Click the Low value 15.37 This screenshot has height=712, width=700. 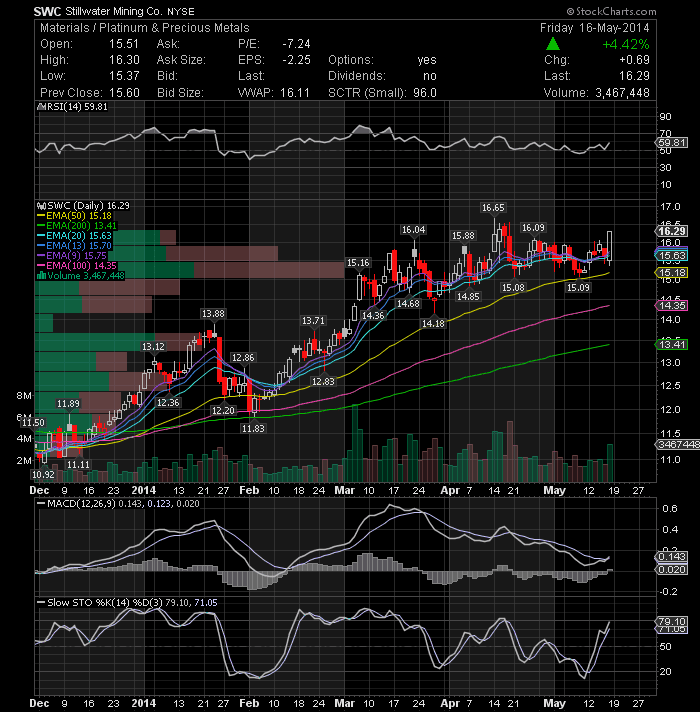(124, 76)
